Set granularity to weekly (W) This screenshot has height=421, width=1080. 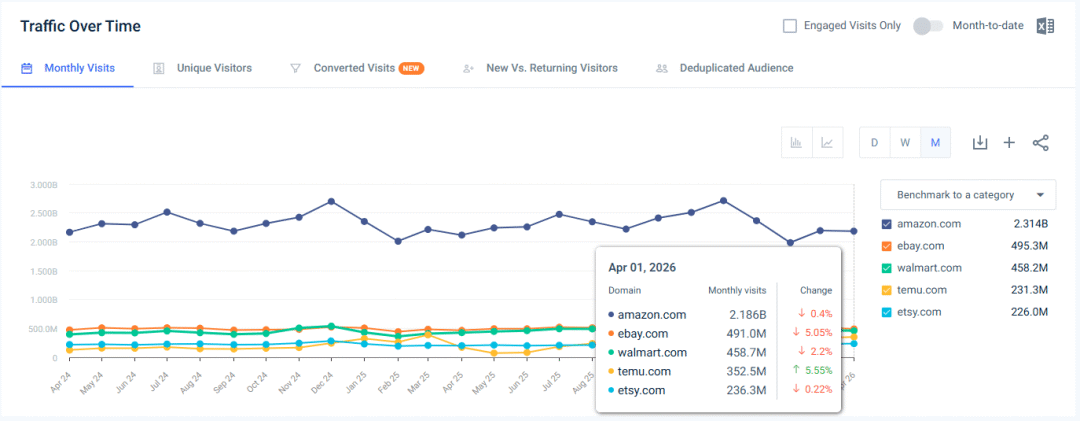coord(905,143)
